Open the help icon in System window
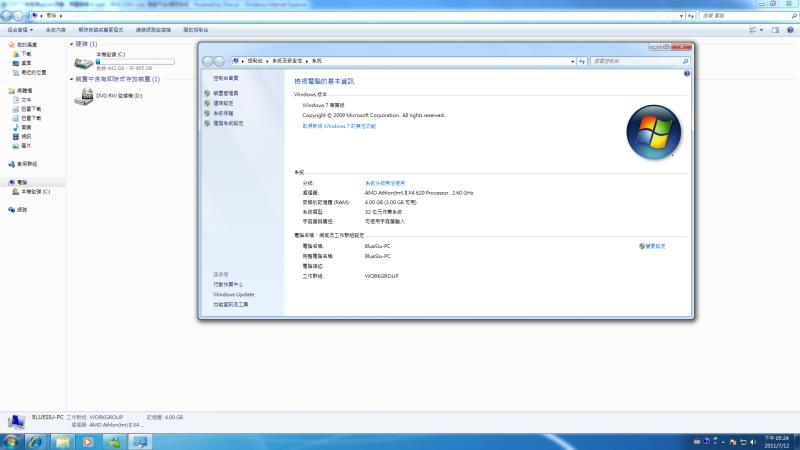Image resolution: width=800 pixels, height=450 pixels. [687, 73]
